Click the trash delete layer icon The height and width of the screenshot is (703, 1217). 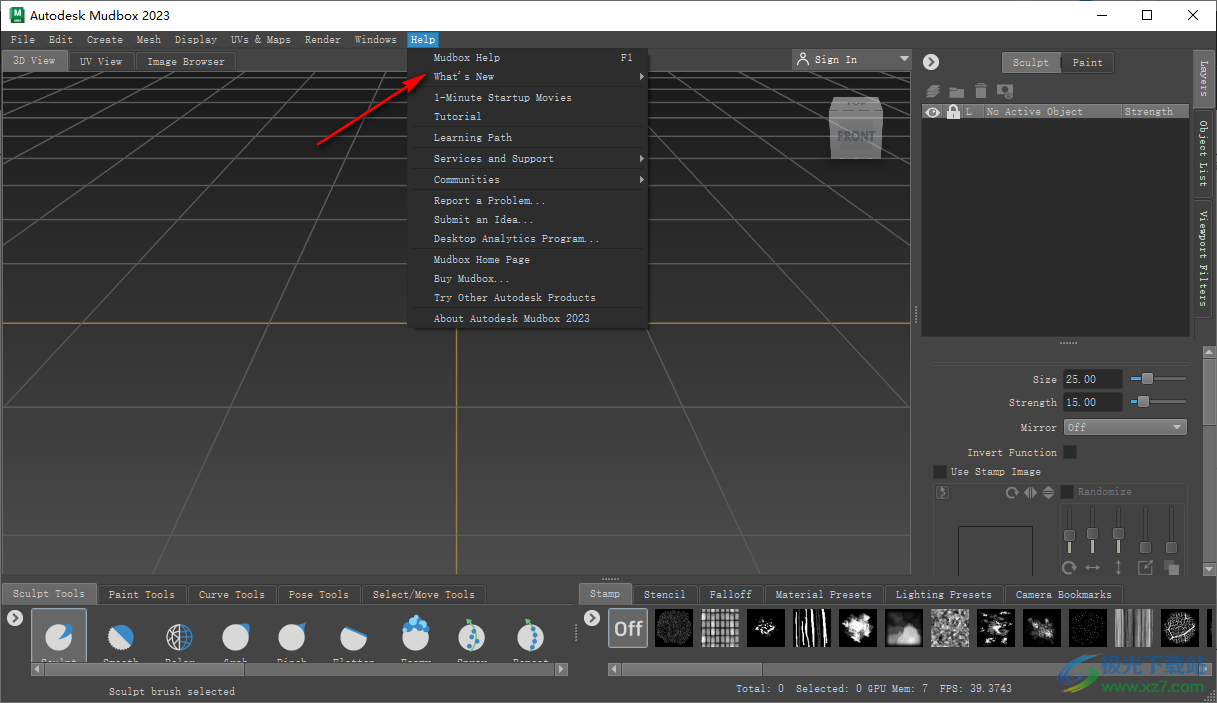click(x=981, y=91)
